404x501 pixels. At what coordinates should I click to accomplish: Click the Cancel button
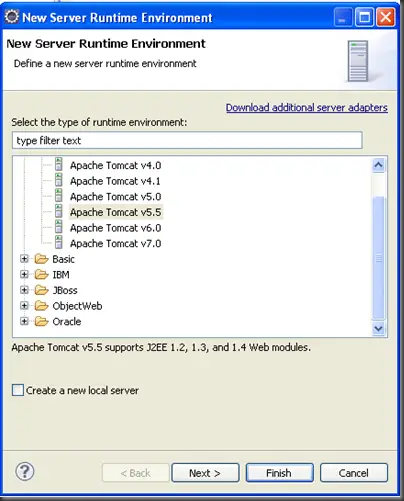(x=354, y=473)
